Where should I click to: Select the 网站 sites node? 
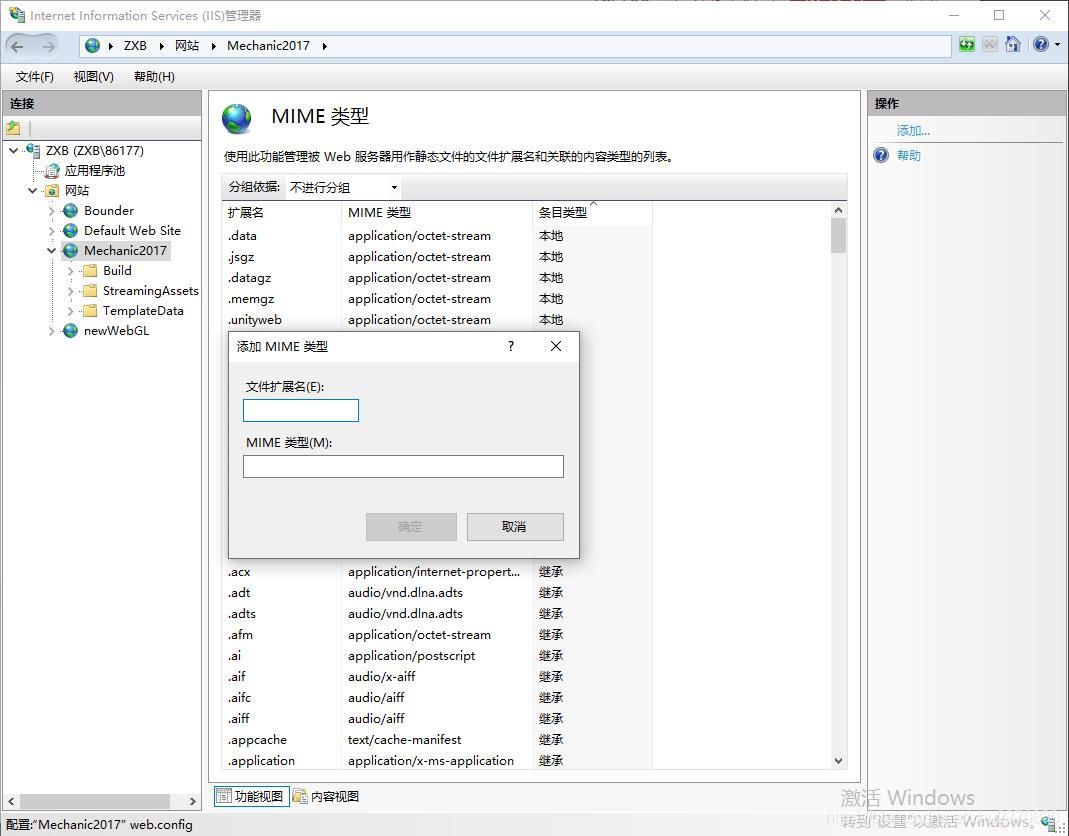click(x=76, y=190)
